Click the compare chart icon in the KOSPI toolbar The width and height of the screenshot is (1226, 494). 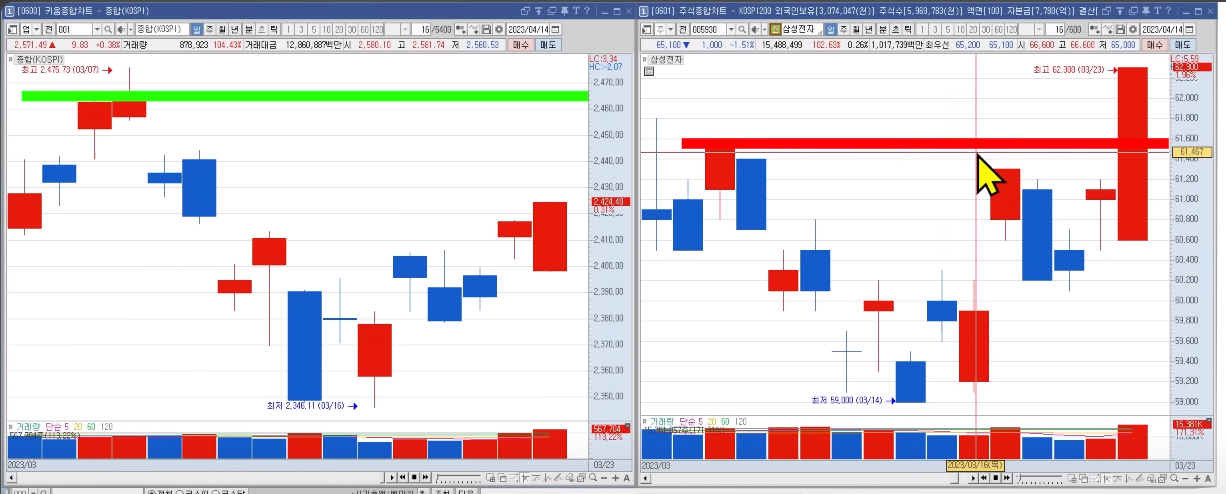460,29
